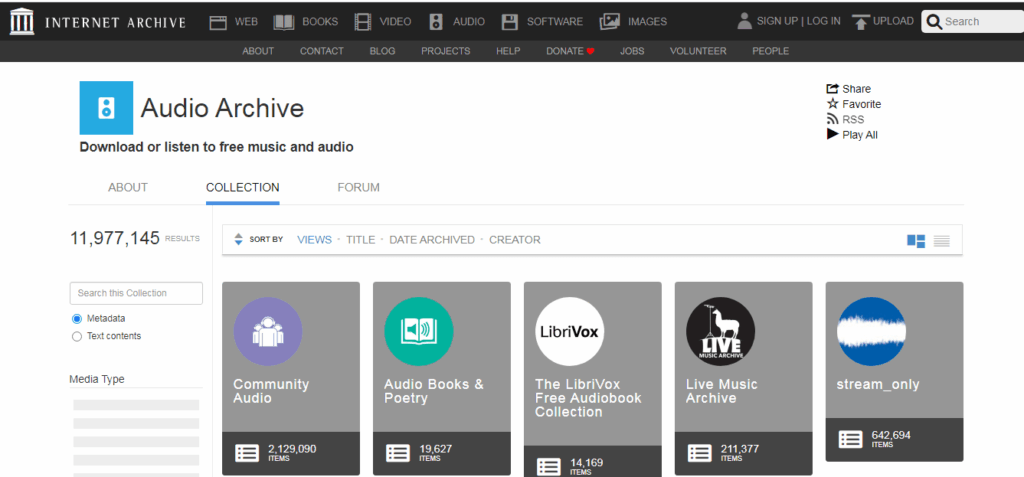Open the Books section icon
1024x477 pixels.
pos(284,22)
